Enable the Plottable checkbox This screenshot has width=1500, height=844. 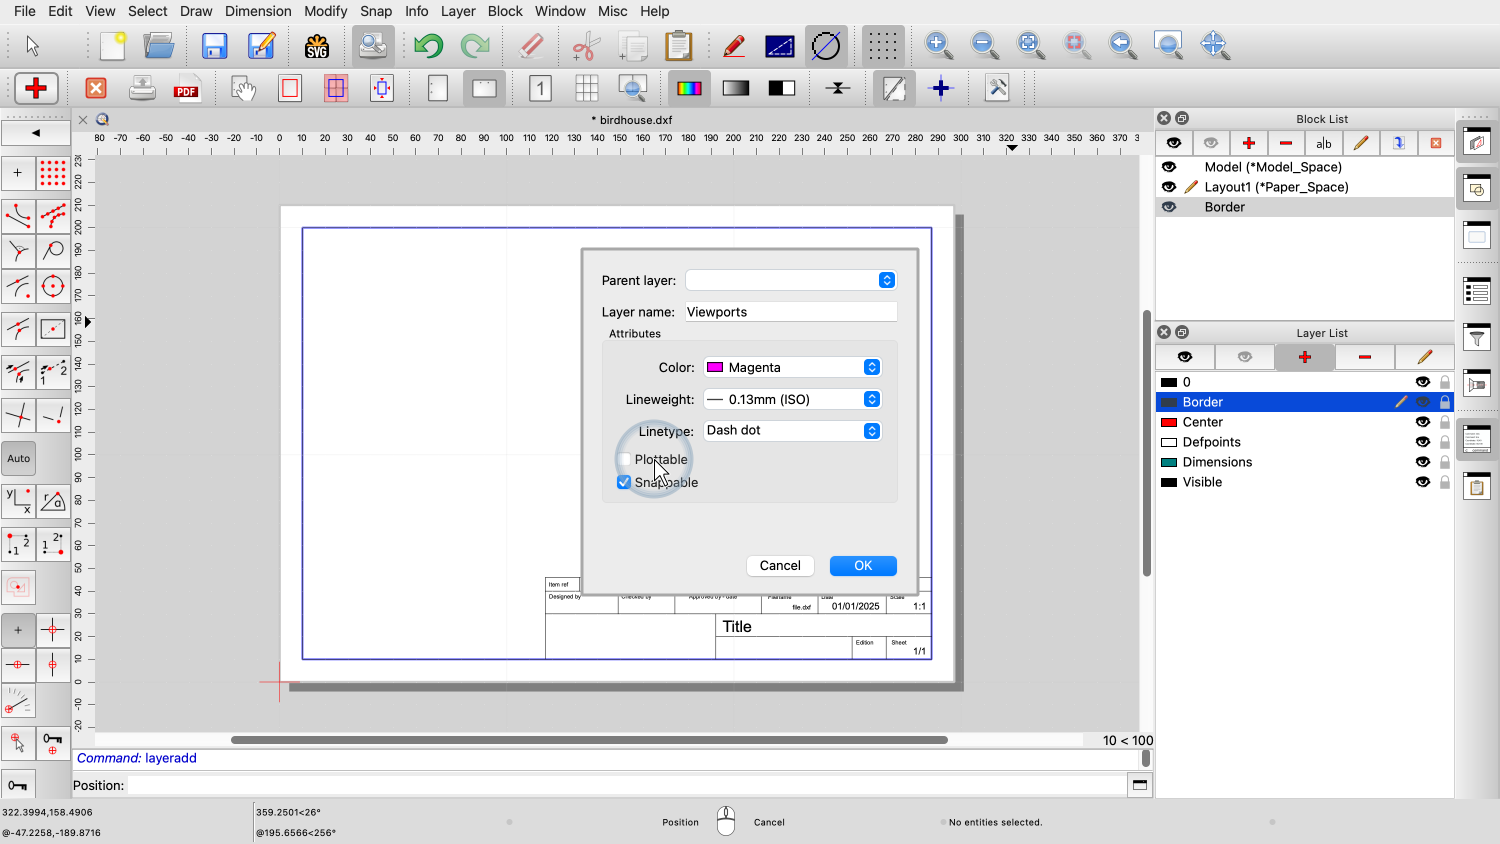pyautogui.click(x=625, y=460)
